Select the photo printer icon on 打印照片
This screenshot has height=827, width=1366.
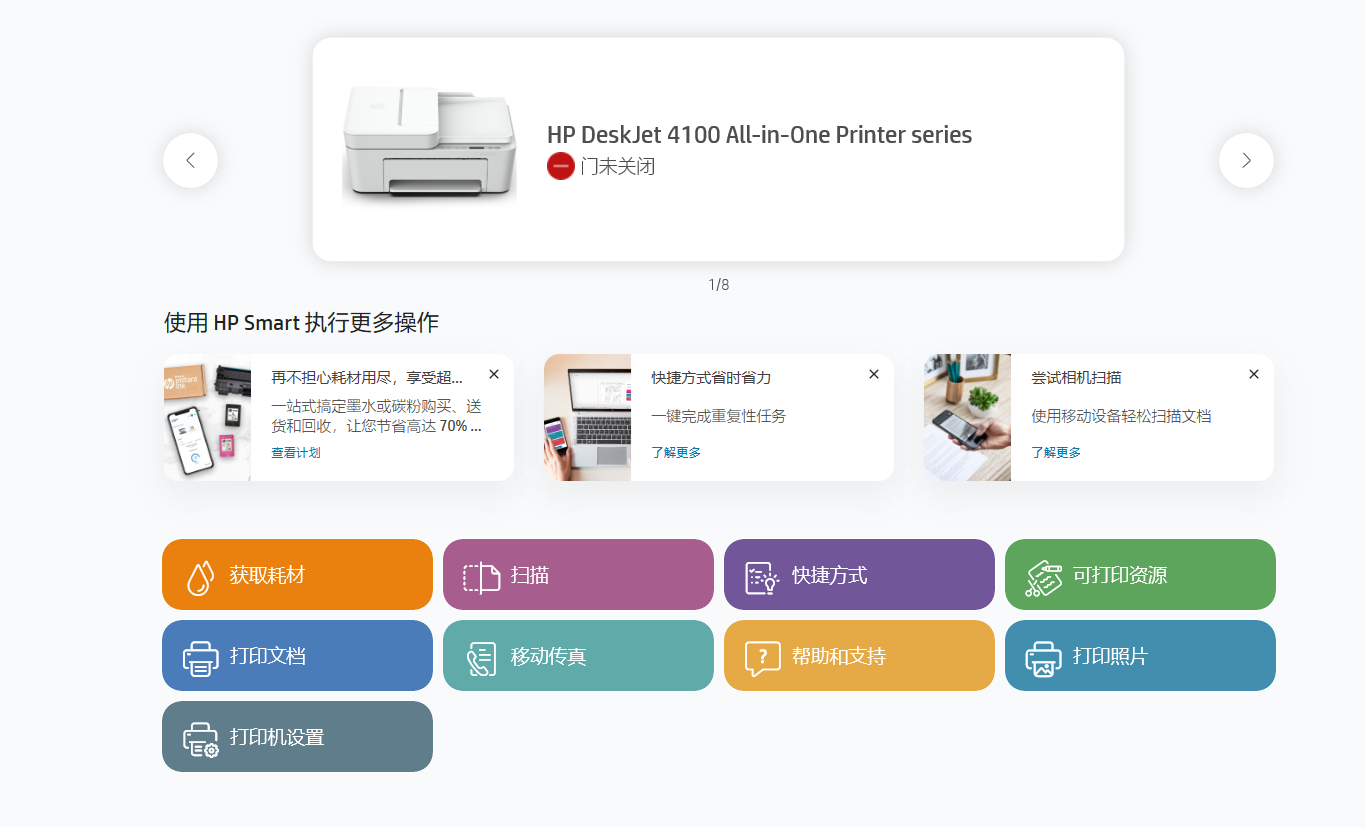point(1043,658)
